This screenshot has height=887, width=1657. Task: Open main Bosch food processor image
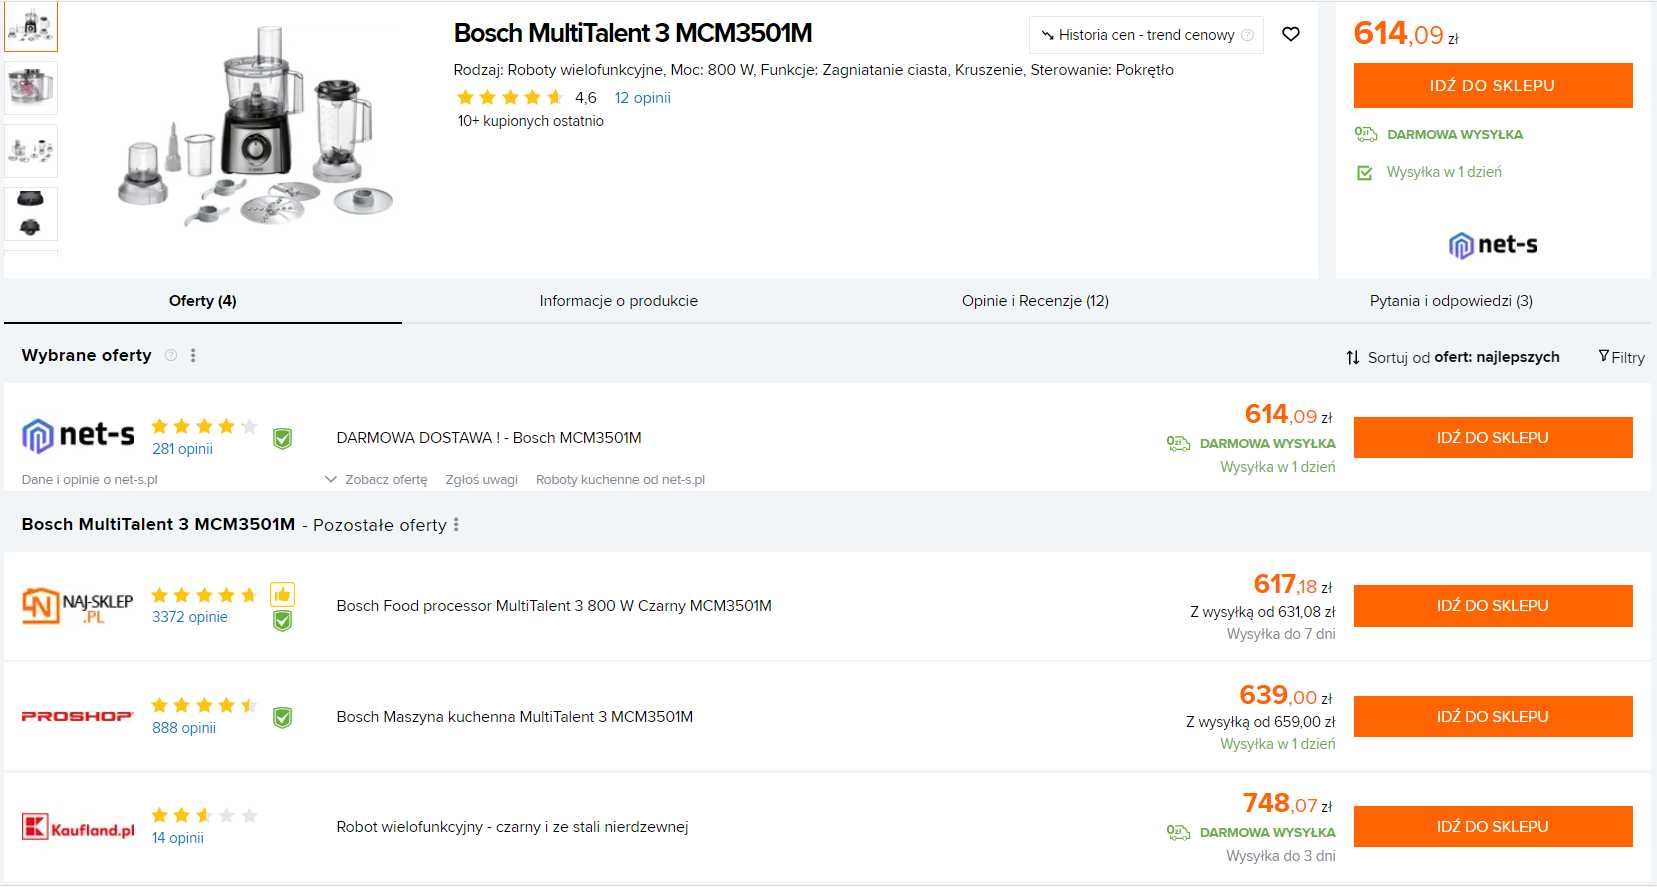pyautogui.click(x=255, y=127)
